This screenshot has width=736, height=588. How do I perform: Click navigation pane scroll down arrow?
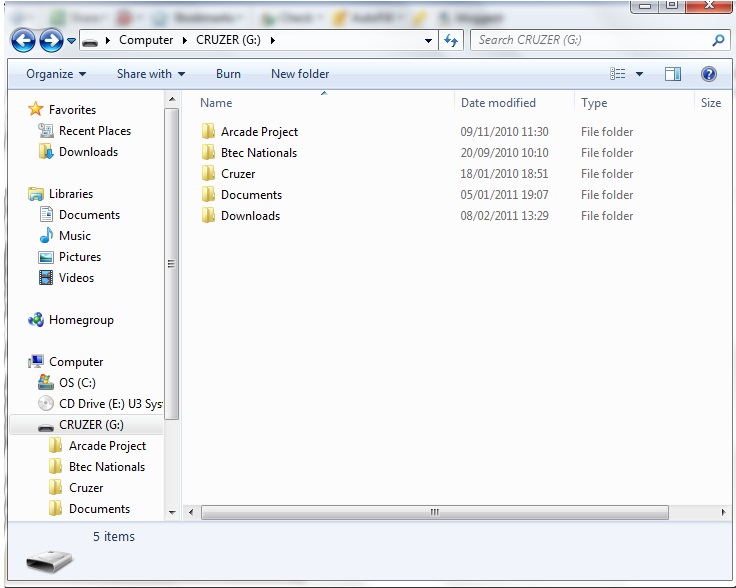pyautogui.click(x=172, y=512)
